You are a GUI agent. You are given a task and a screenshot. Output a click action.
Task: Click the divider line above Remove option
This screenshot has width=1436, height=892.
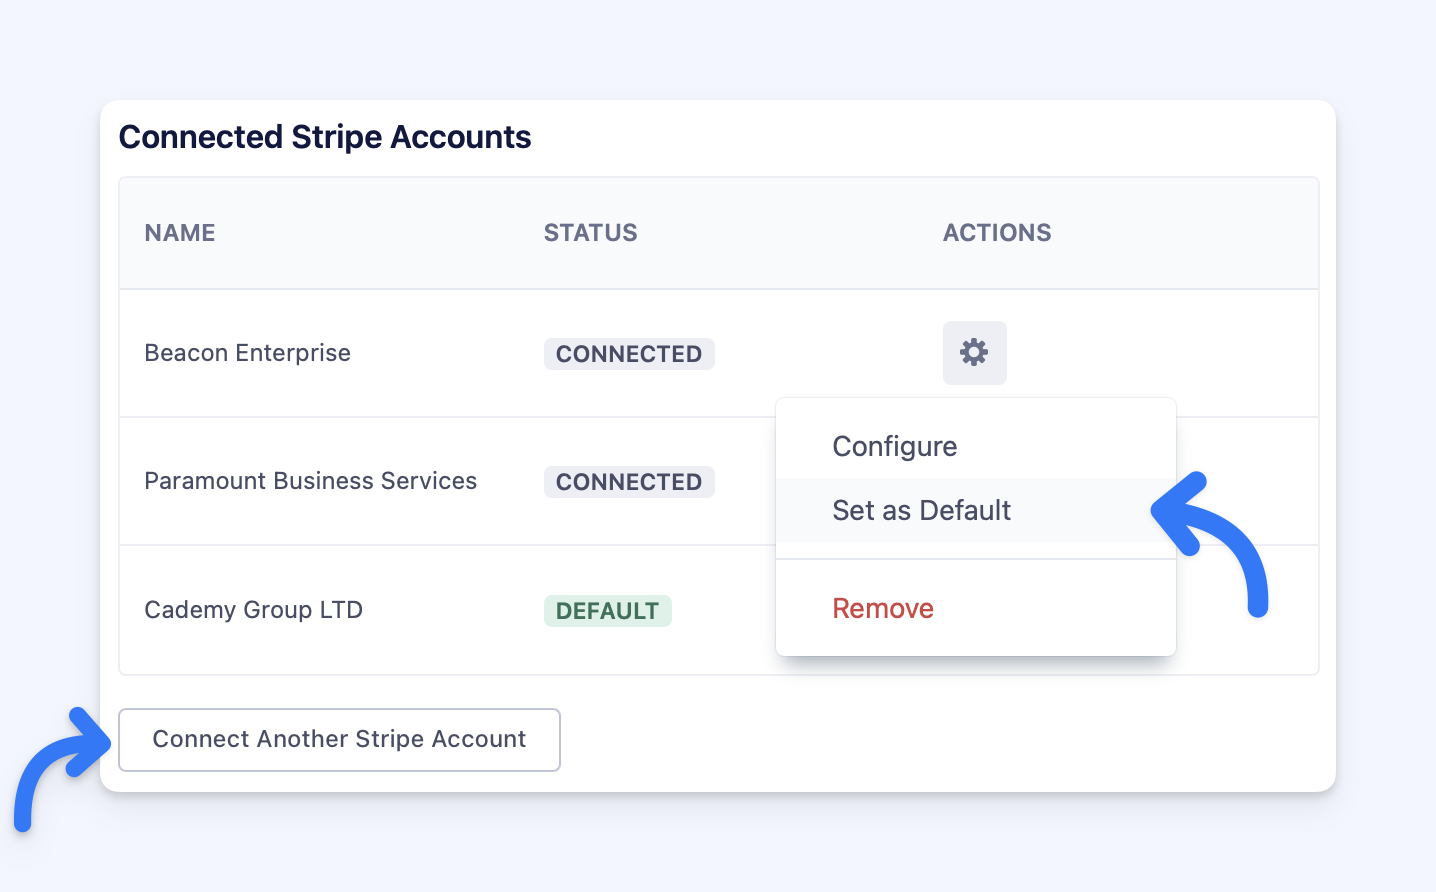click(x=975, y=559)
